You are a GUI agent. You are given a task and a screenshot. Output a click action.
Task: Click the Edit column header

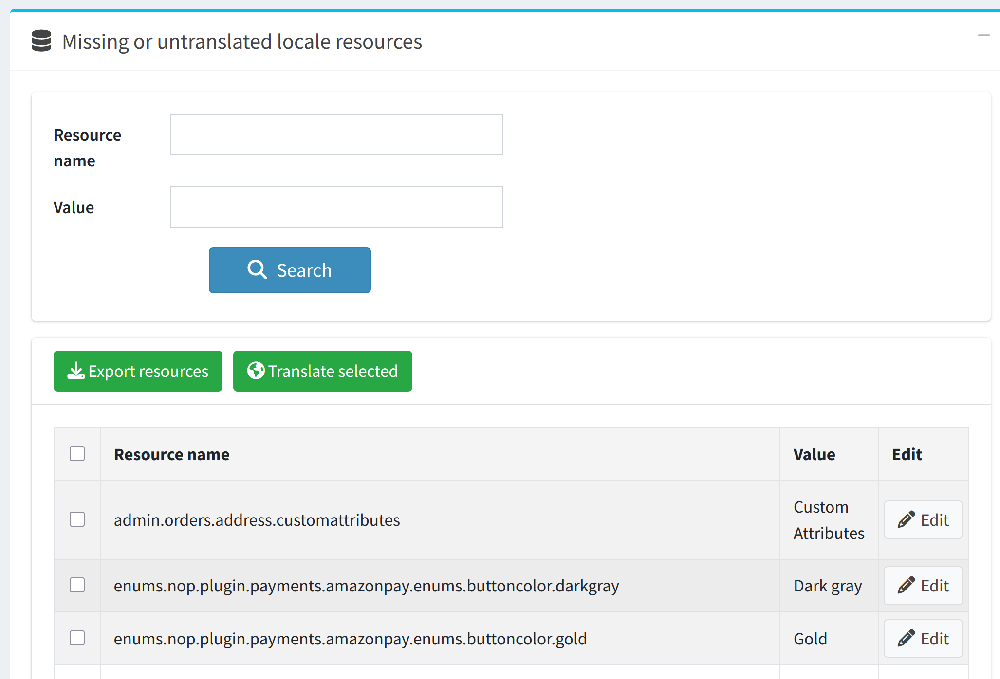[x=907, y=454]
